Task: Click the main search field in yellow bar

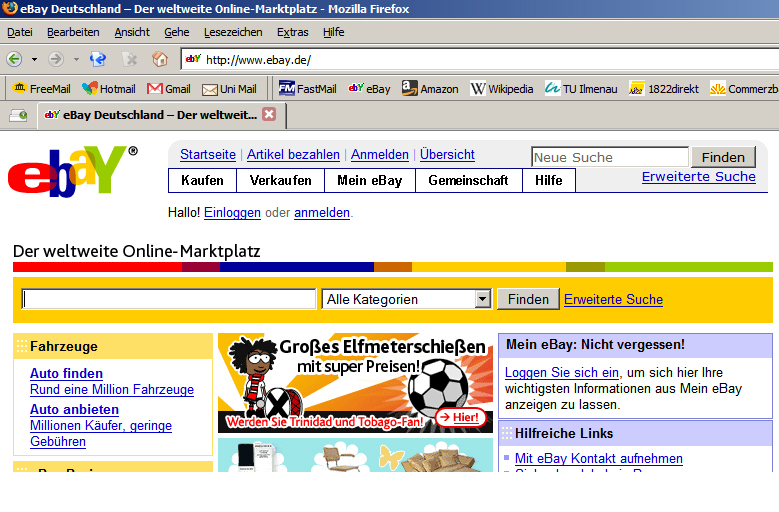Action: tap(169, 299)
